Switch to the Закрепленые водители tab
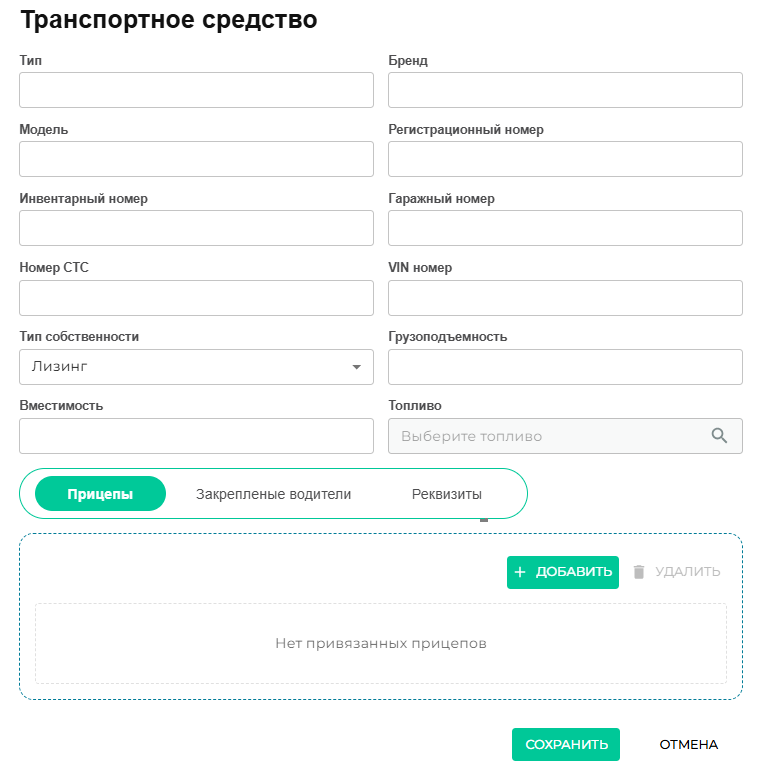The width and height of the screenshot is (766, 767). tap(273, 494)
